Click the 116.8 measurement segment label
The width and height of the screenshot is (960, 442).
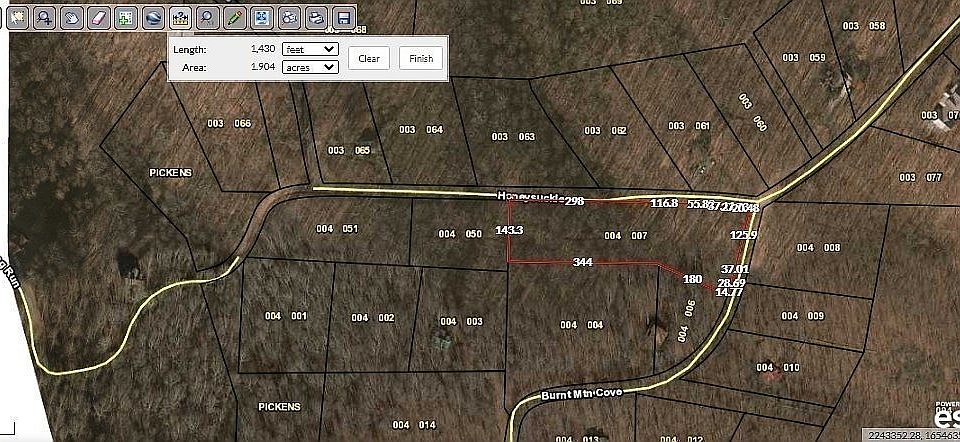click(664, 203)
